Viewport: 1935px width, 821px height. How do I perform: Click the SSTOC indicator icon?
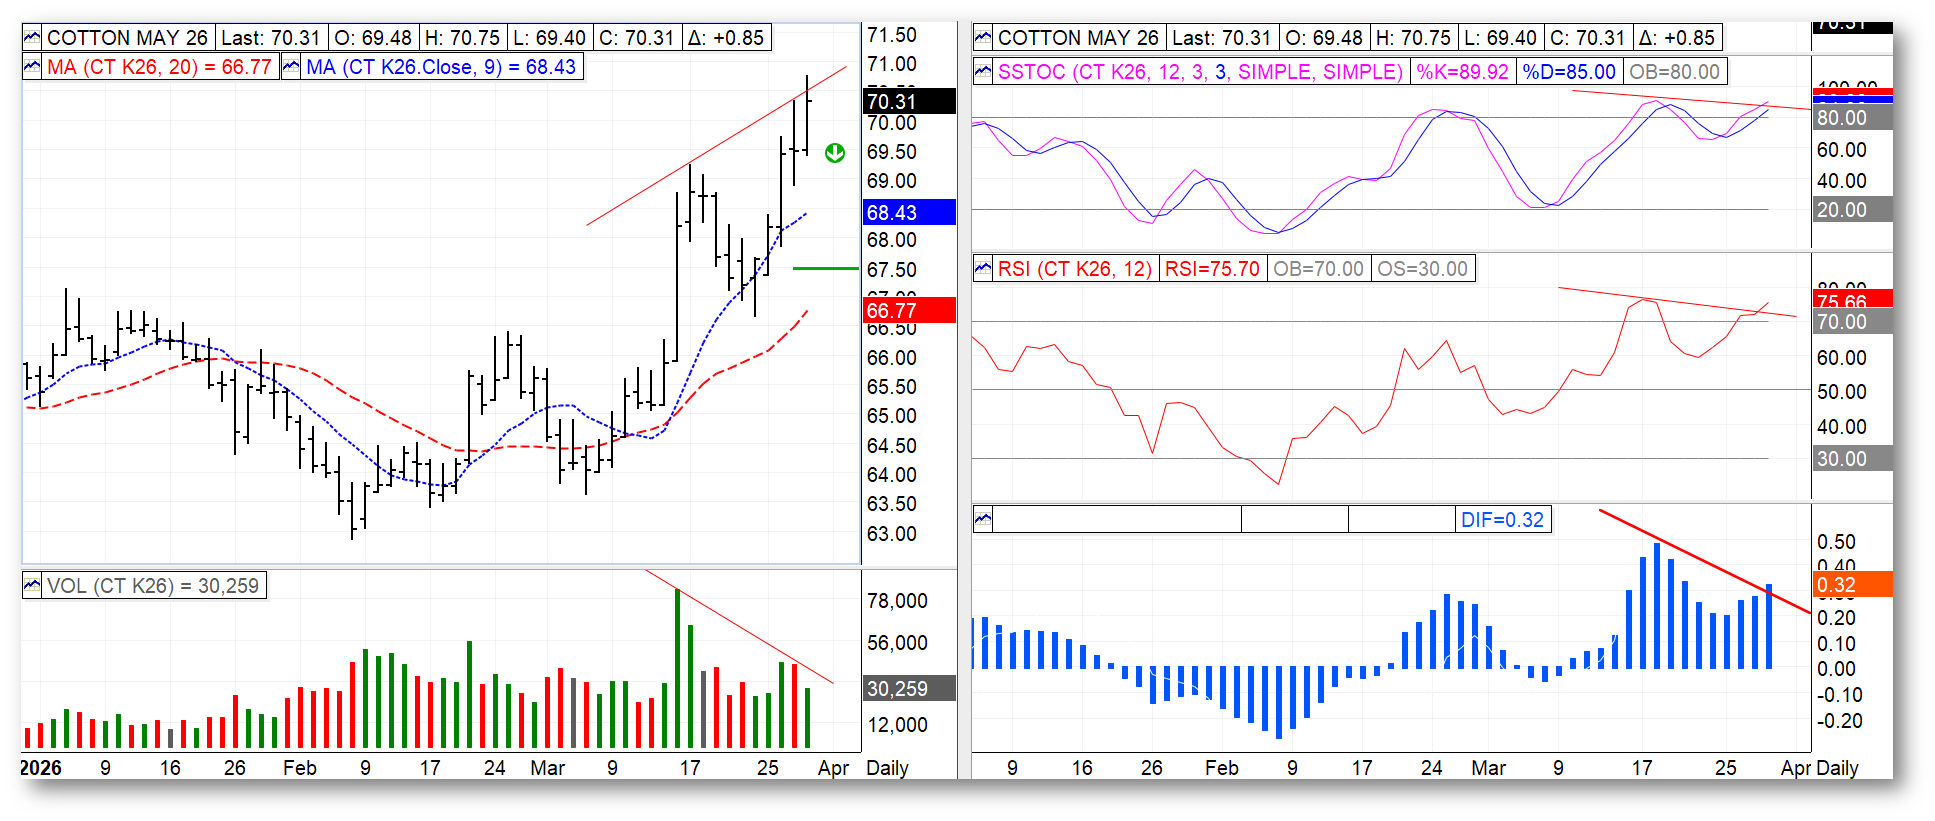(x=983, y=72)
